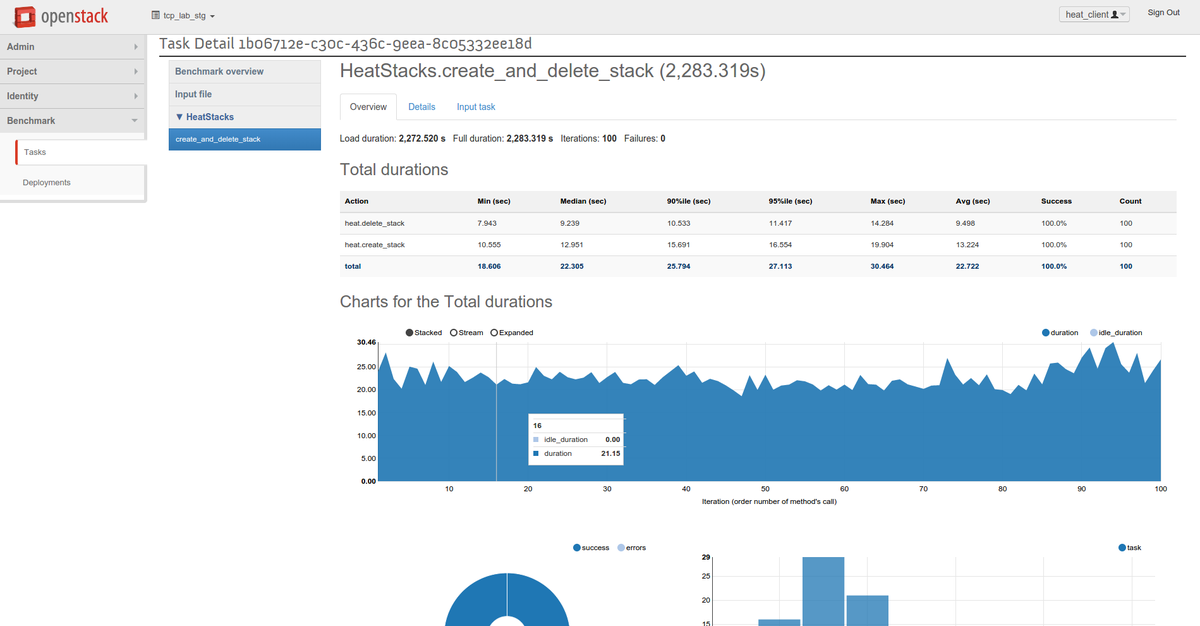Click the project grid icon beside tcp_lab_stg
Viewport: 1200px width, 626px height.
point(155,16)
